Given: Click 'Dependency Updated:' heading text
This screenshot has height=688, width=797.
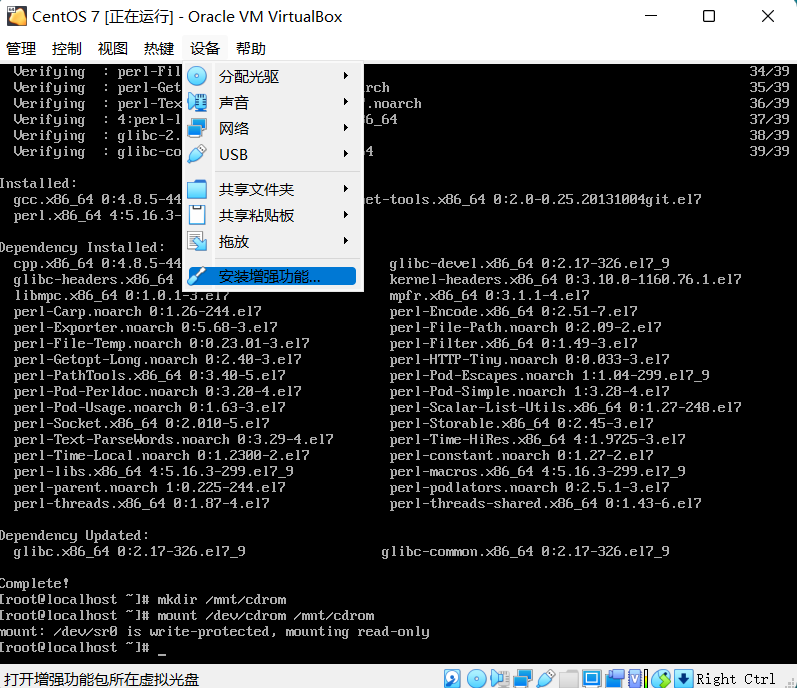Looking at the screenshot, I should point(74,536).
